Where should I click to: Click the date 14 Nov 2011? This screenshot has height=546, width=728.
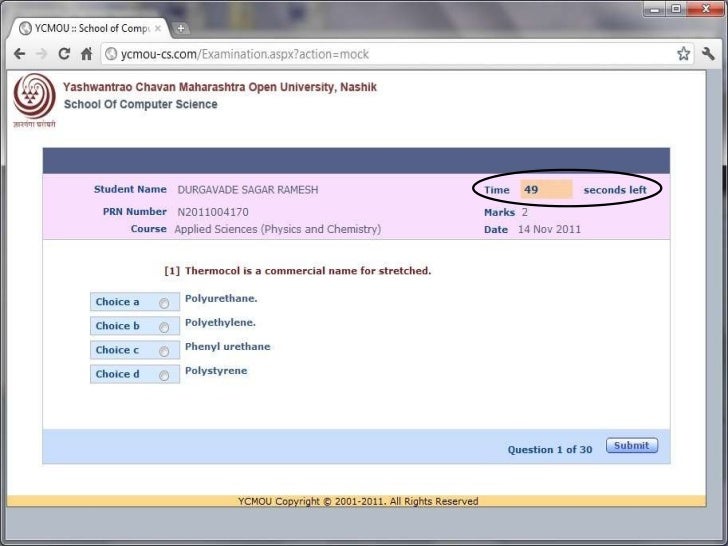[549, 229]
